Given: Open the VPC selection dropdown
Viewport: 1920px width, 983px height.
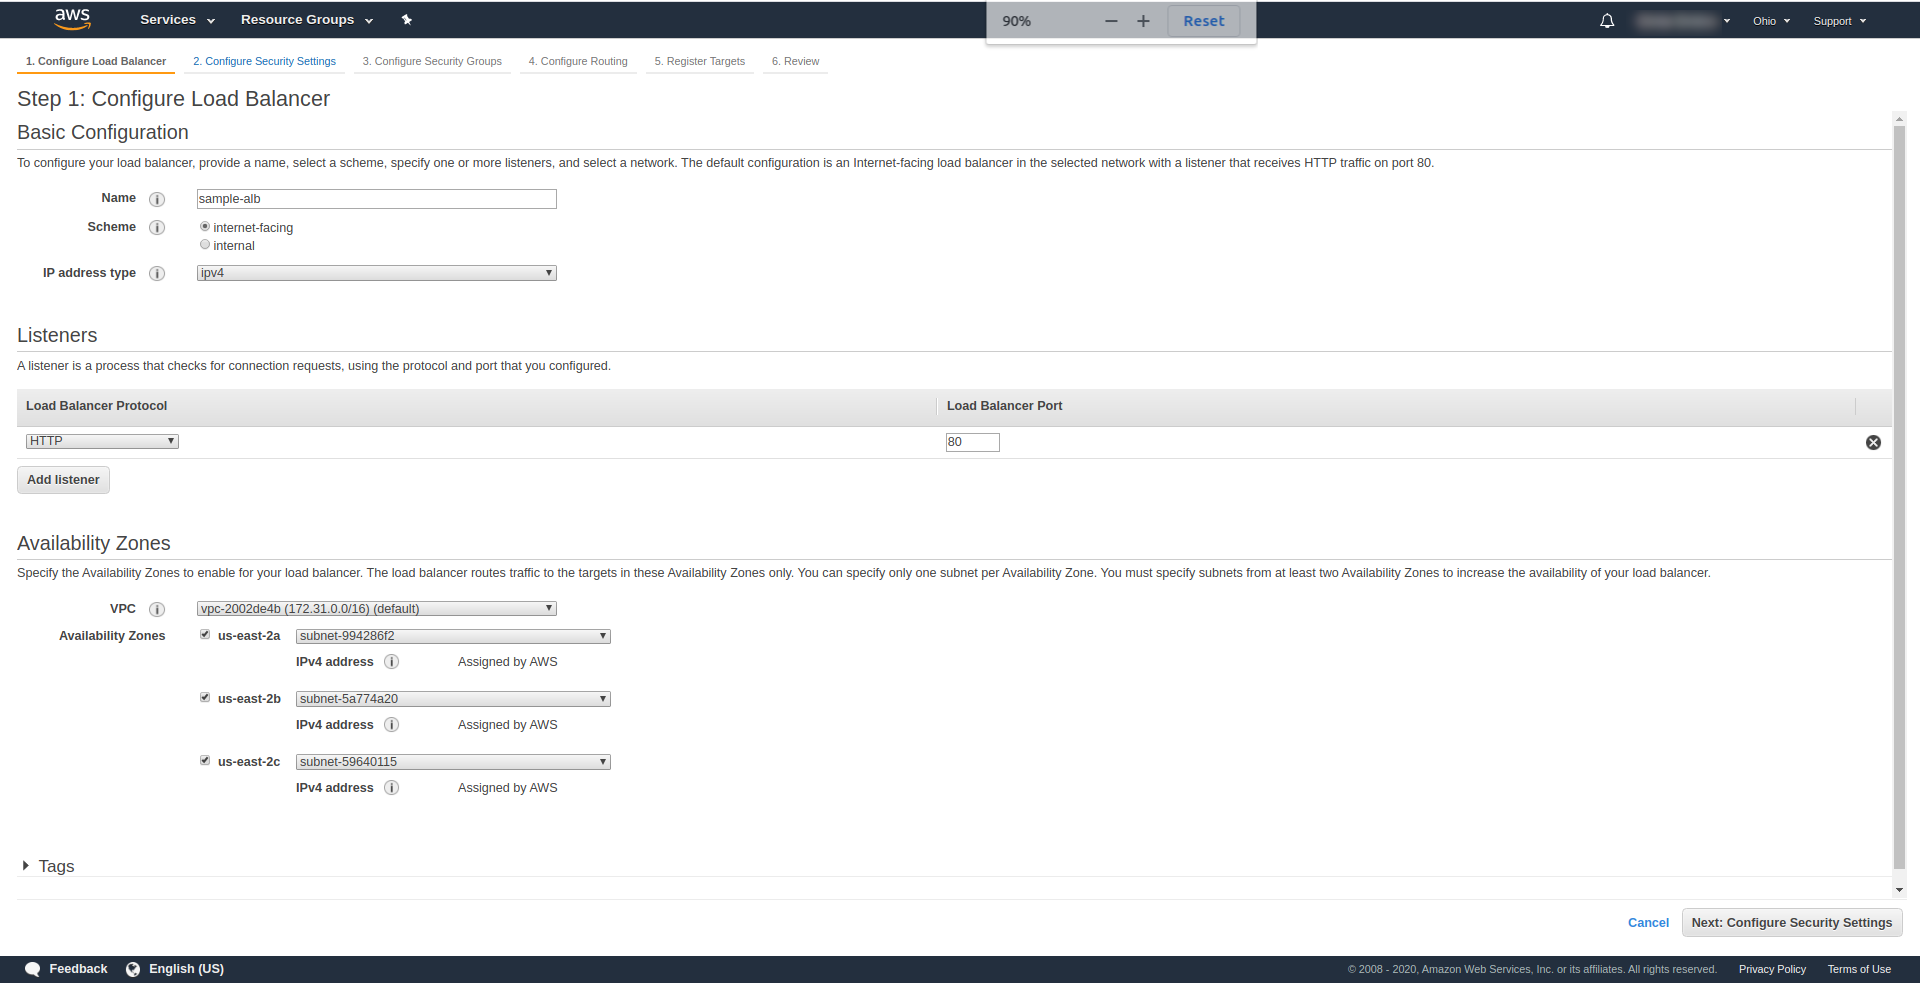Looking at the screenshot, I should pos(377,609).
